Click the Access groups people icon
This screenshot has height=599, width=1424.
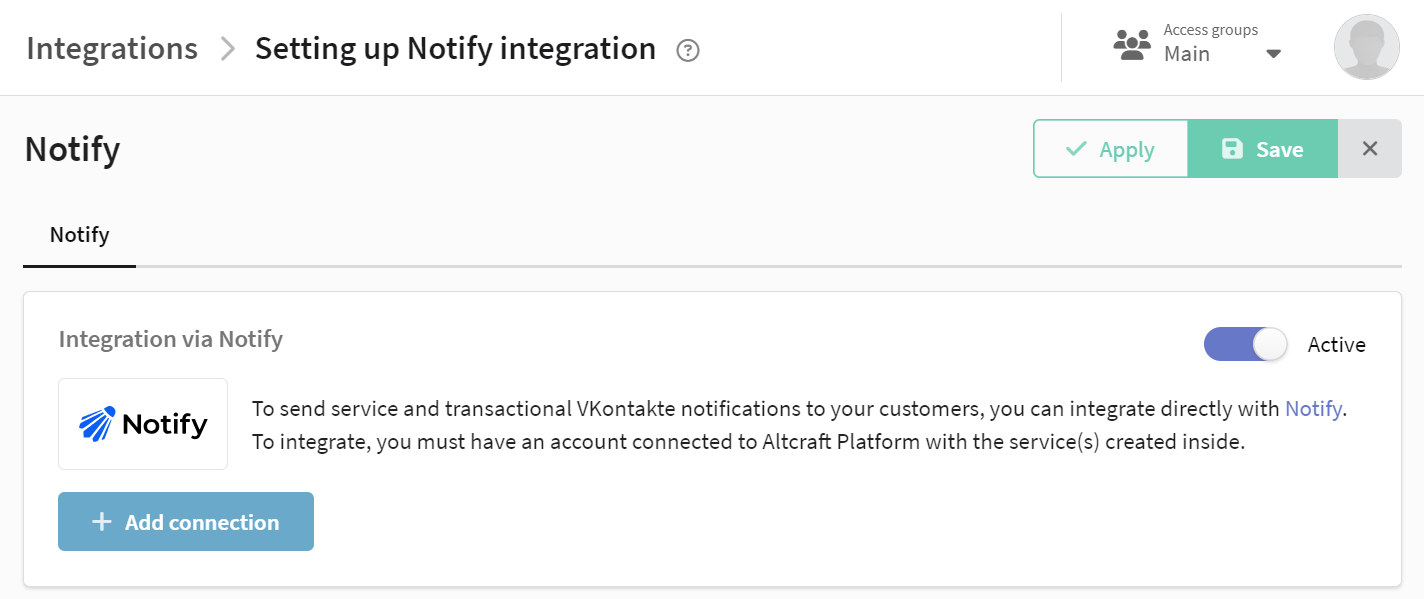point(1132,46)
